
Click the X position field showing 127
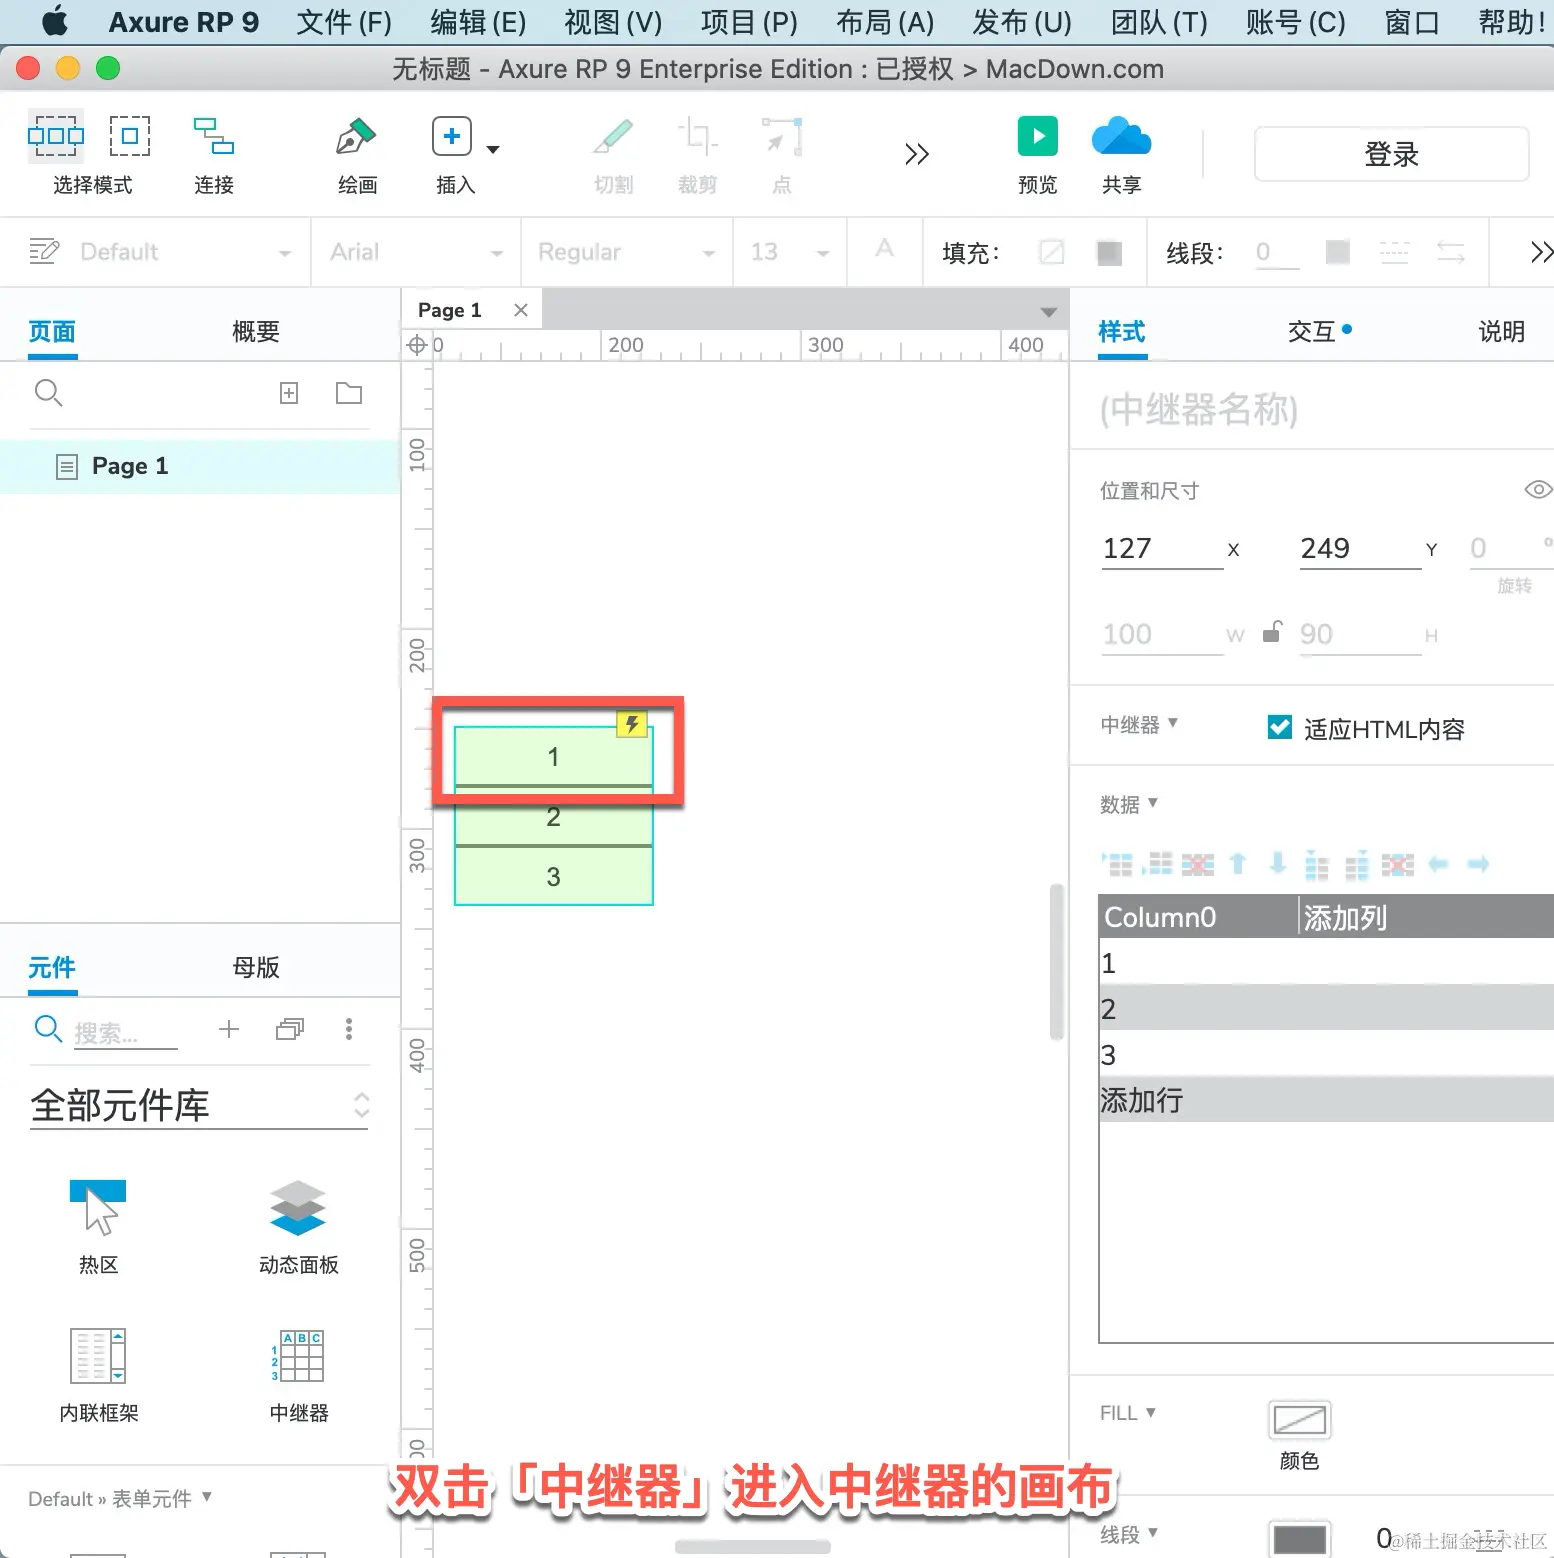click(x=1162, y=549)
